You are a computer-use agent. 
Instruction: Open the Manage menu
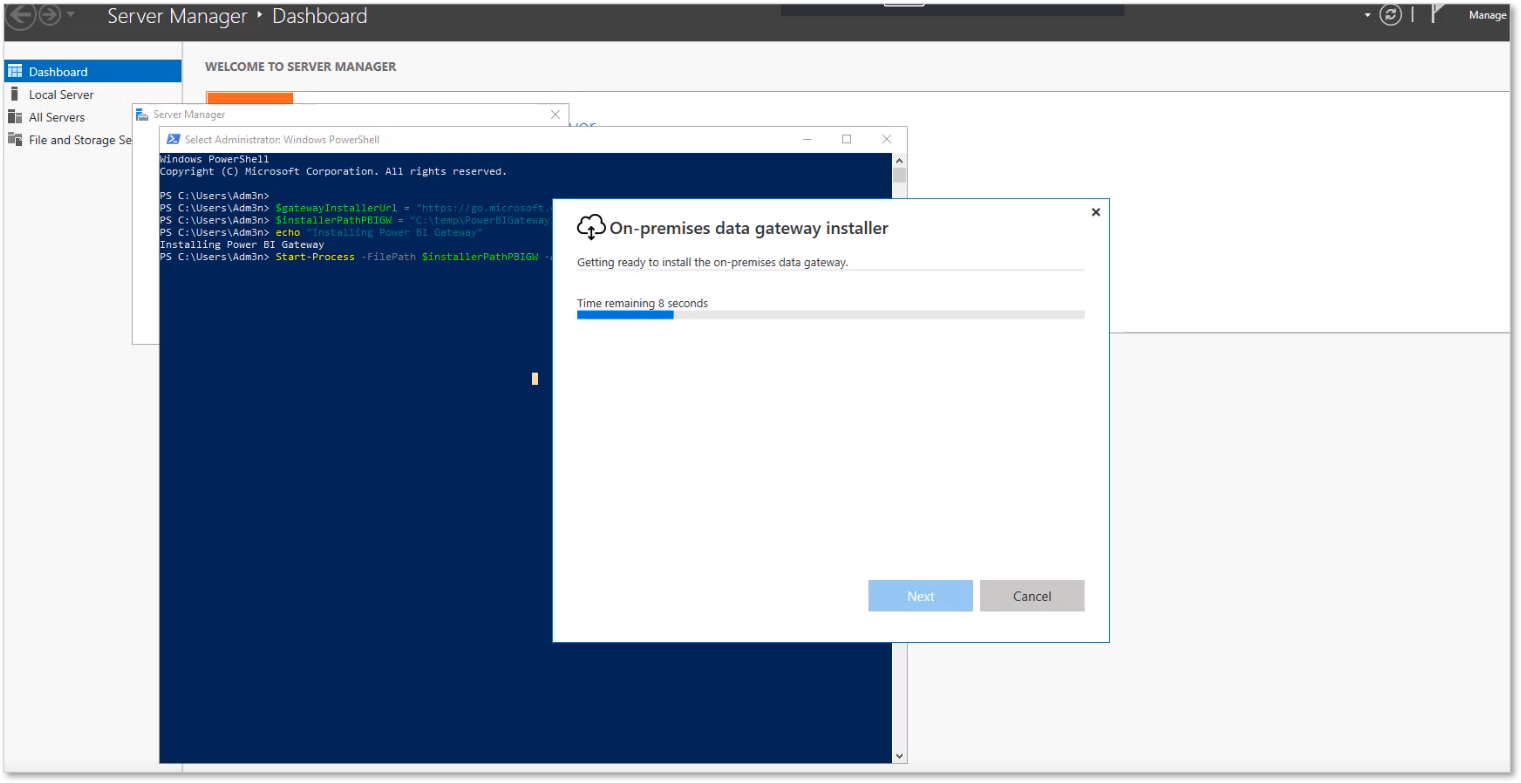(x=1487, y=15)
